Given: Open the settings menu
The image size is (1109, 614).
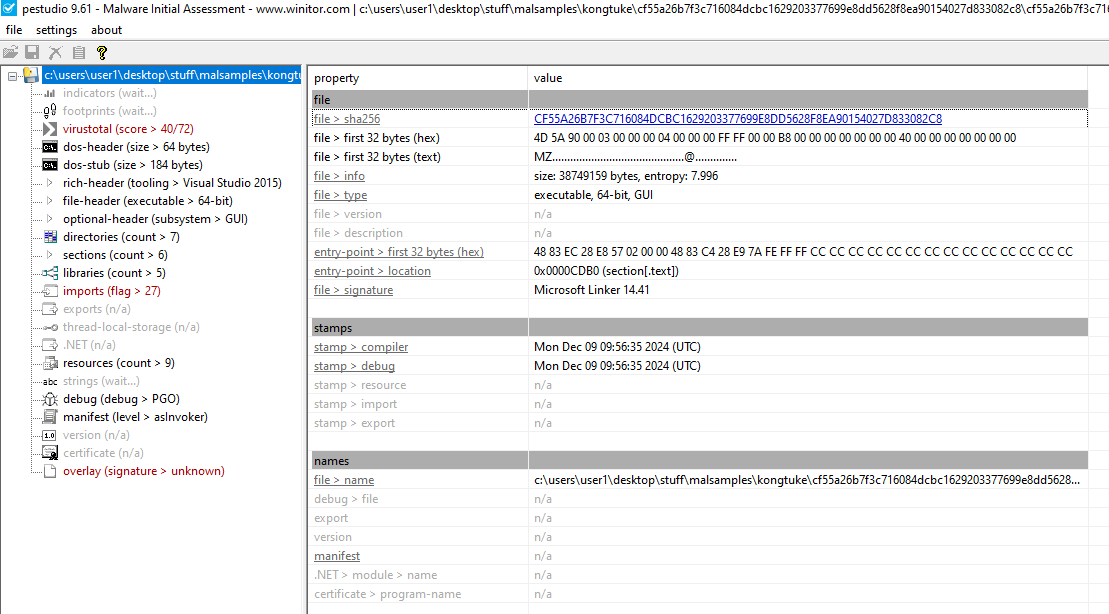Looking at the screenshot, I should click(57, 30).
